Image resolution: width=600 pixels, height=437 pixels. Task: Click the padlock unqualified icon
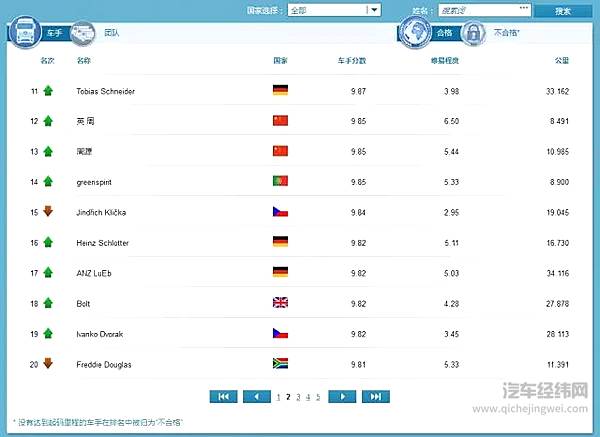tap(474, 32)
